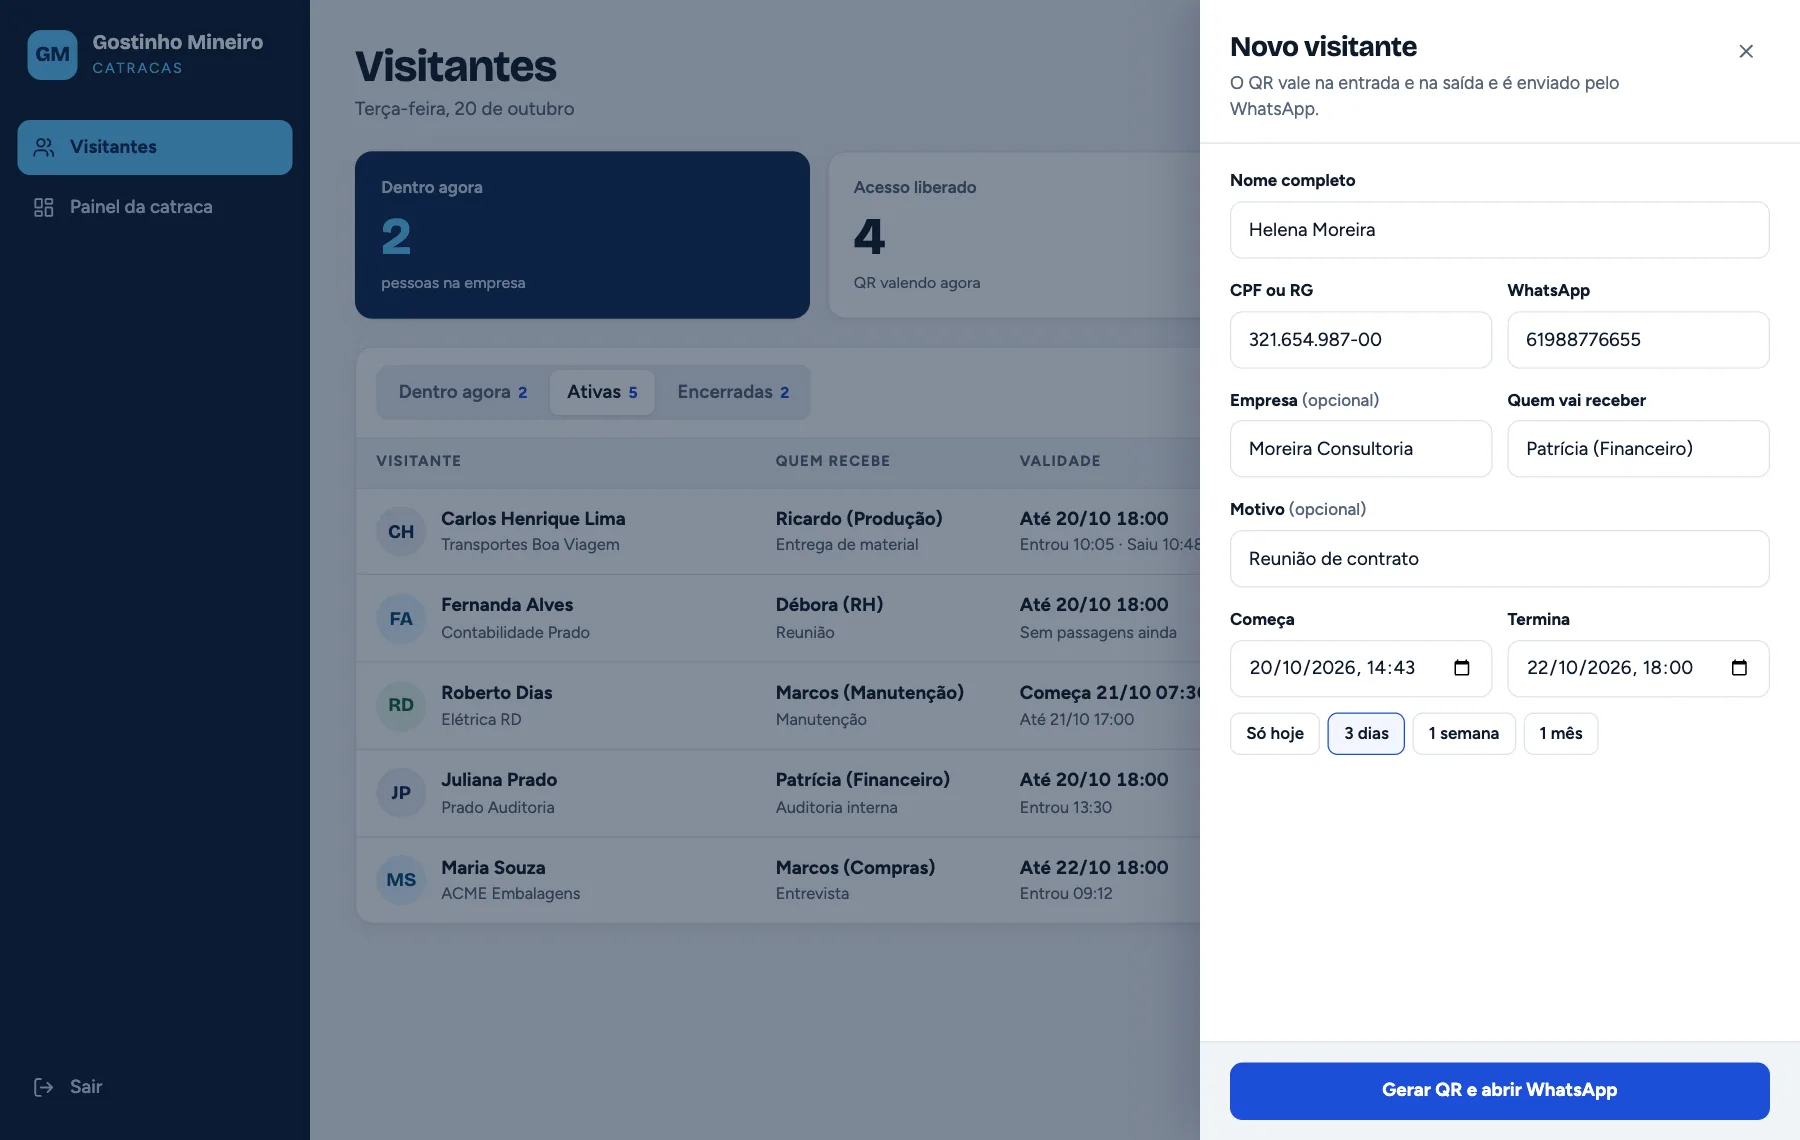
Task: Click visitor name Roberto Dias
Action: (x=496, y=693)
